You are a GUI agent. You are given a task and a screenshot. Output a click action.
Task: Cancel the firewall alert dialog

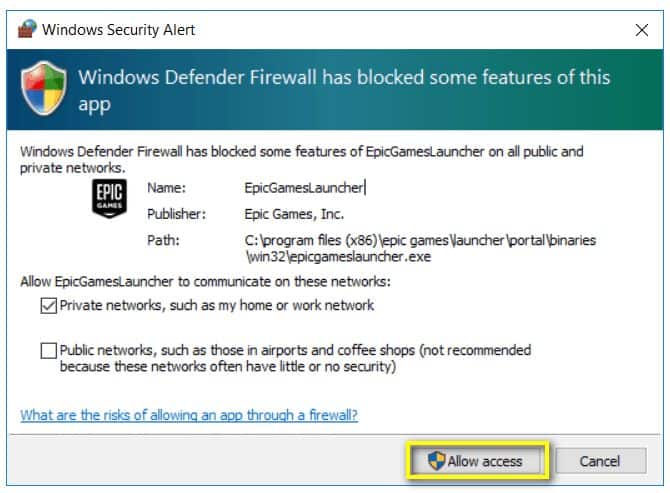(600, 461)
